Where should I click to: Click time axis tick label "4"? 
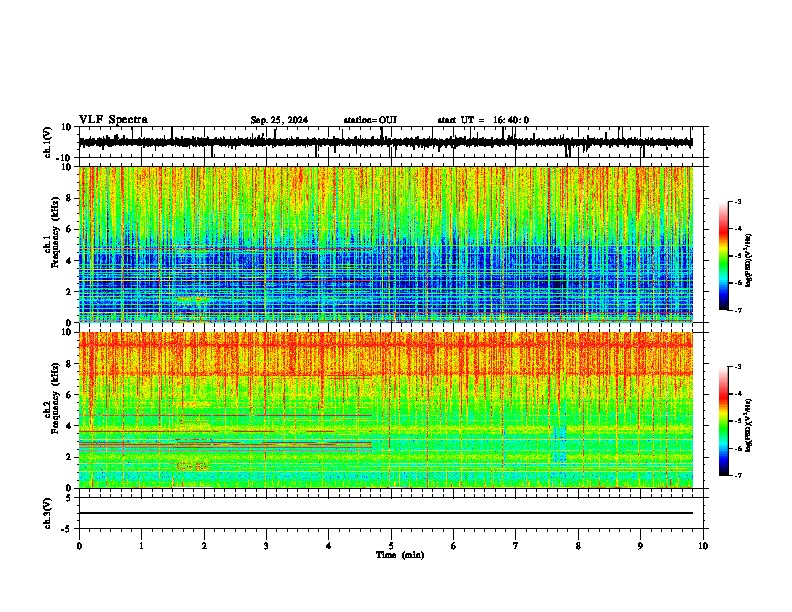point(329,546)
